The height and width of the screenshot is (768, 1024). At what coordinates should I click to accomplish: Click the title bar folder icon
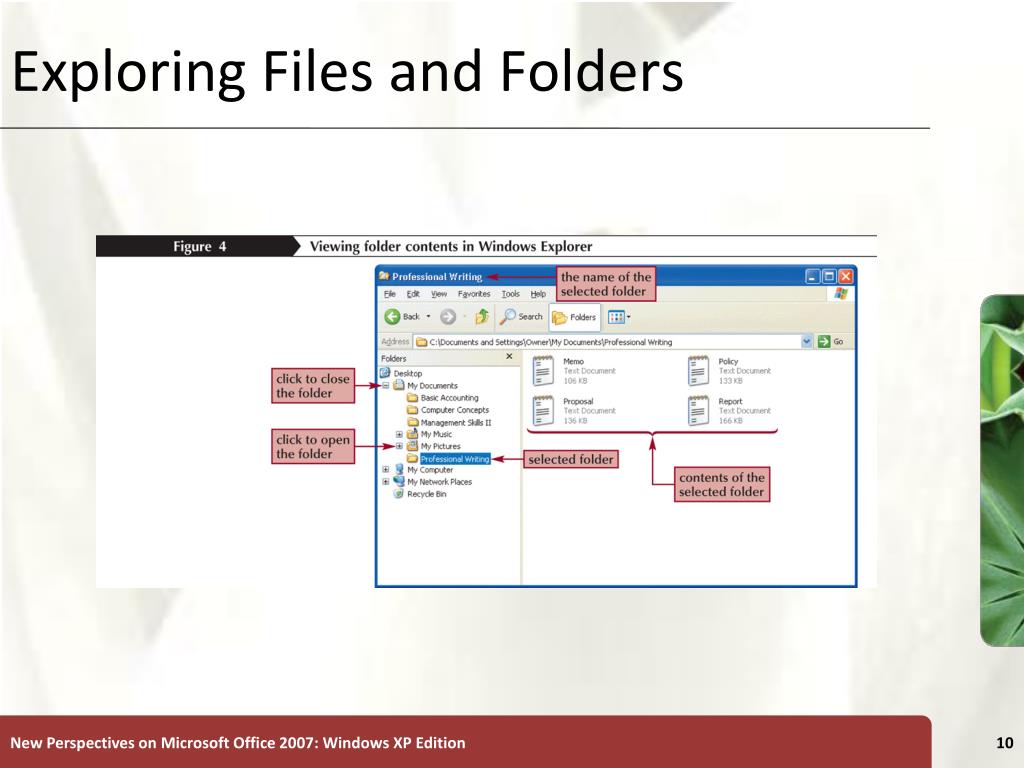384,276
